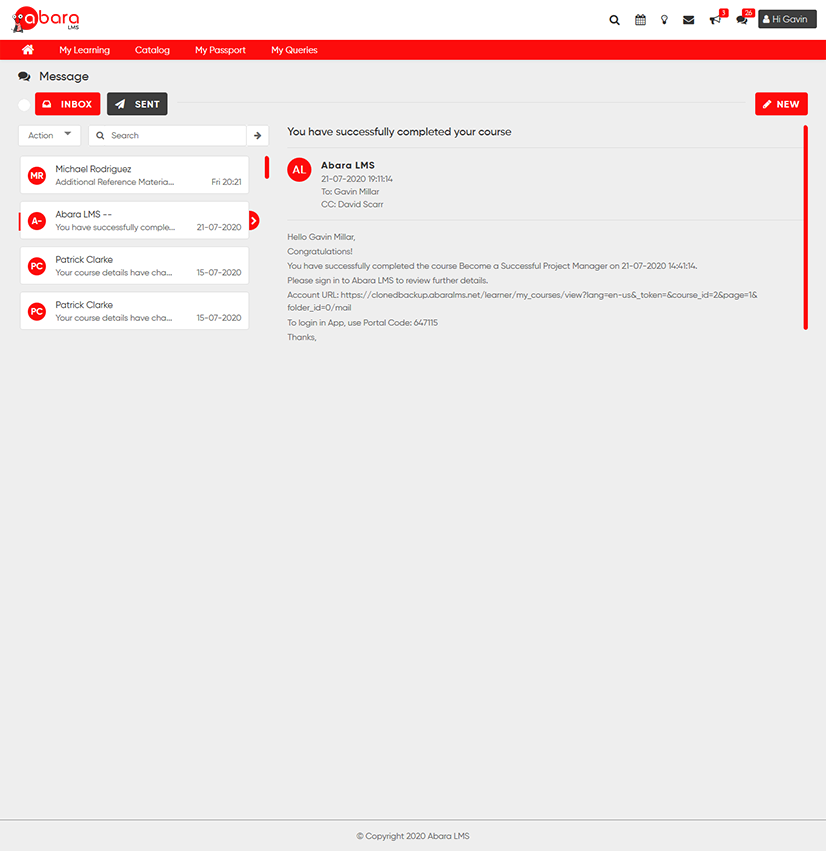This screenshot has height=851, width=826.
Task: Open chat bubbles icon with 26 badge
Action: pyautogui.click(x=741, y=20)
